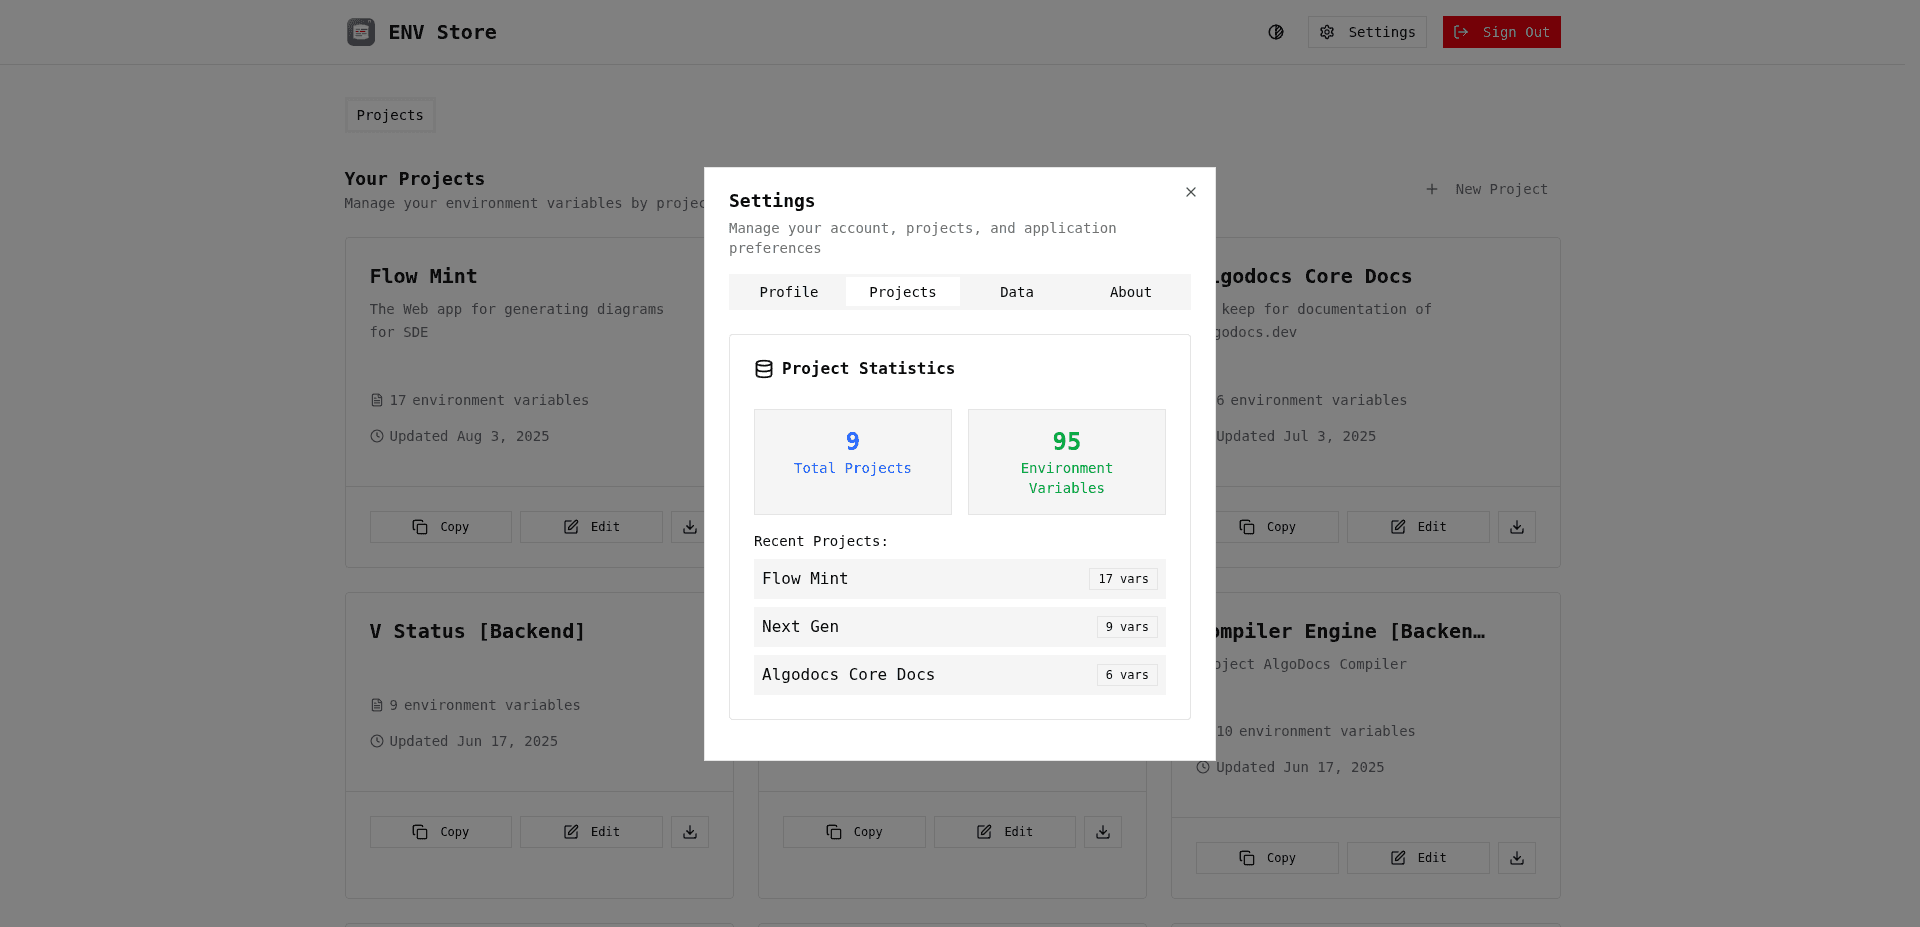Click the ENV Store logo icon
The height and width of the screenshot is (927, 1920).
(361, 32)
